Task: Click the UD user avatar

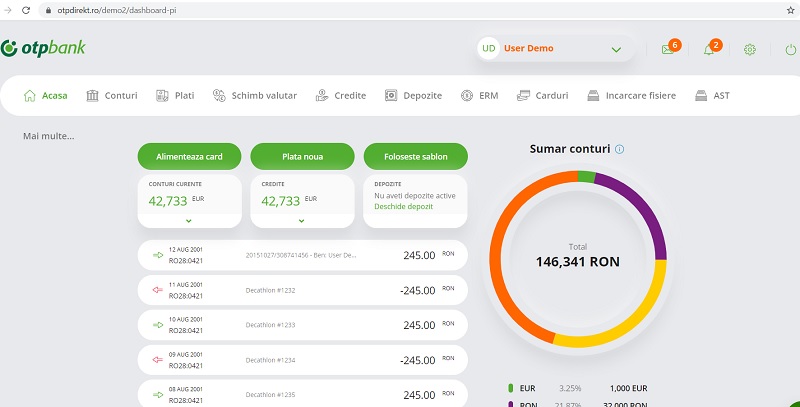Action: coord(489,48)
